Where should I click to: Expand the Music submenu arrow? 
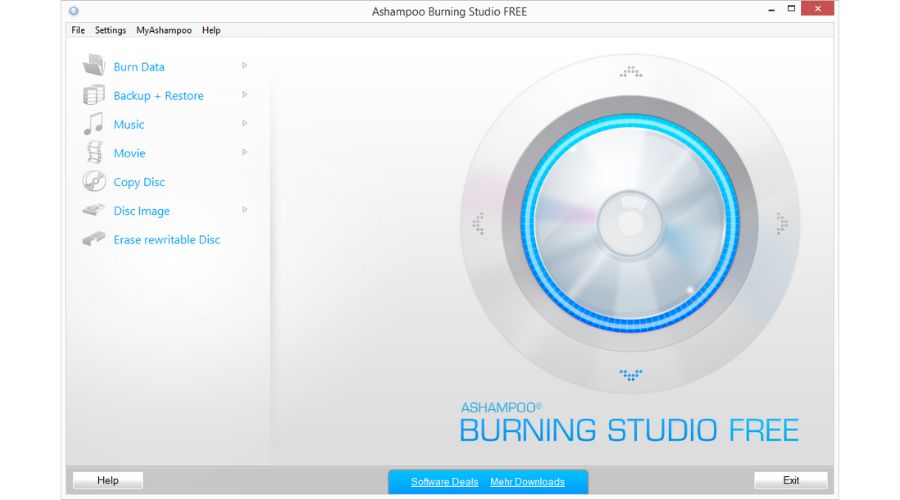(245, 123)
